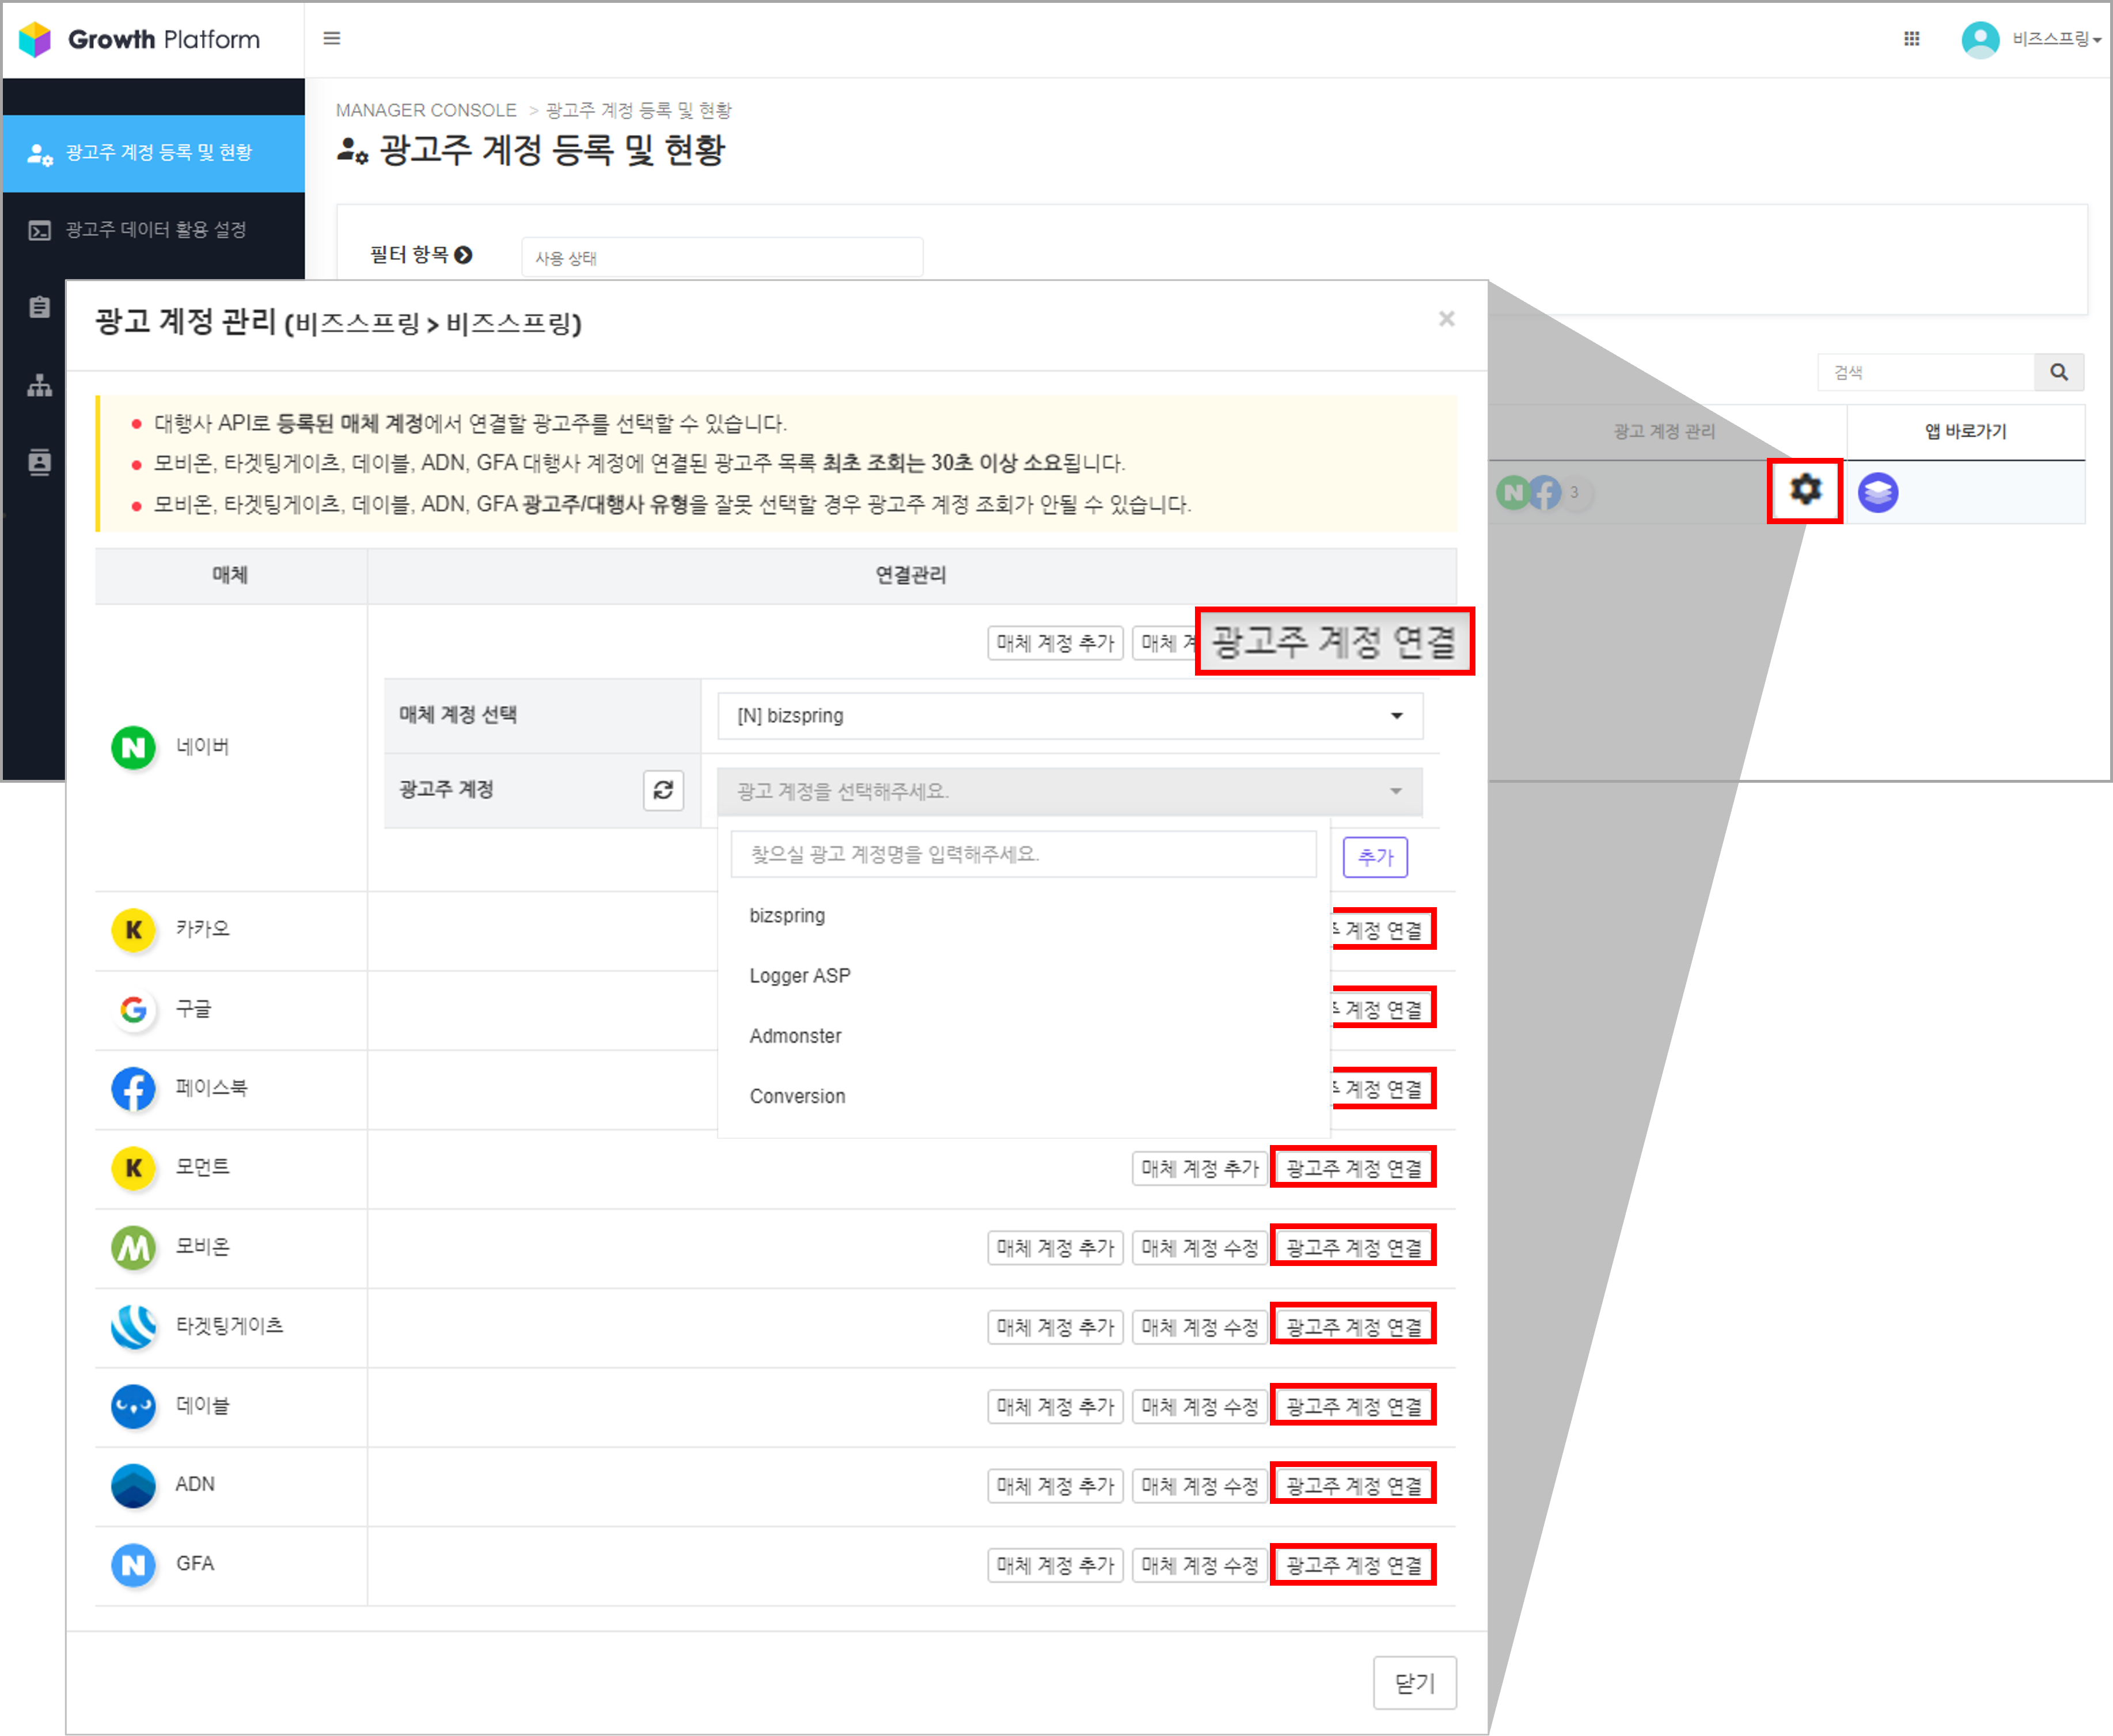Open 광고주 데이터 활용 설정 sidebar menu
Image resolution: width=2113 pixels, height=1736 pixels.
point(154,230)
